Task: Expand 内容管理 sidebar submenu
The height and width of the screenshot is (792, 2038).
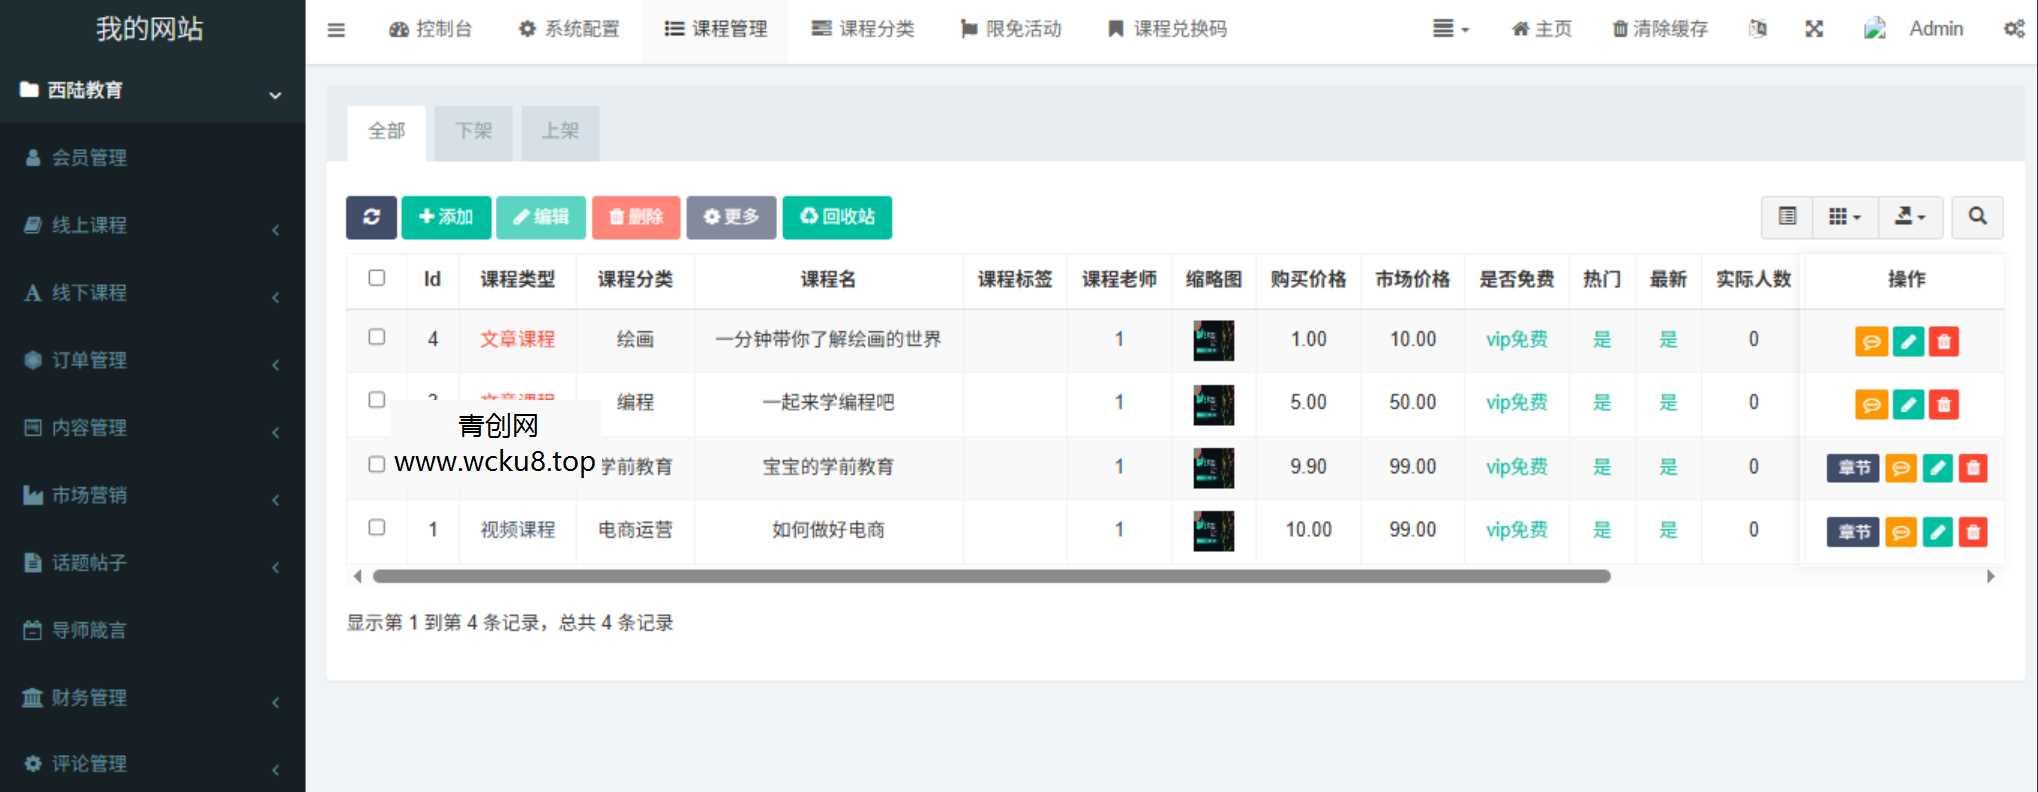Action: point(152,428)
